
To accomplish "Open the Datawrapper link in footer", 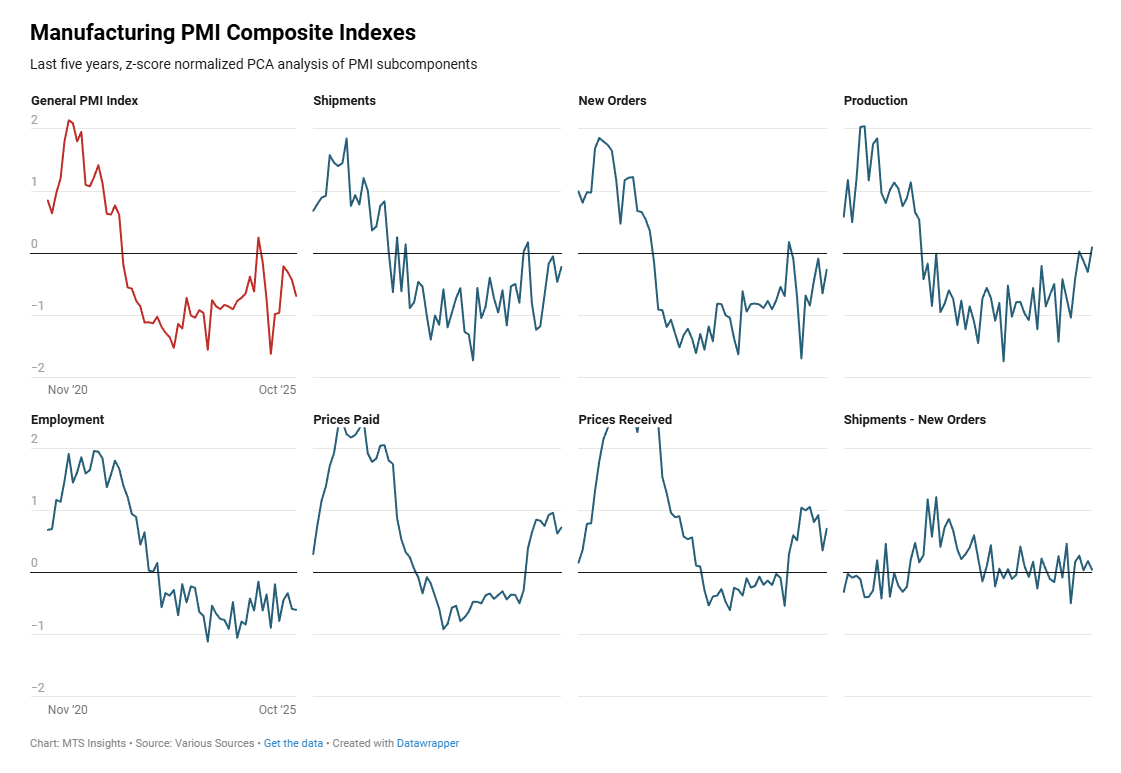I will coord(428,743).
